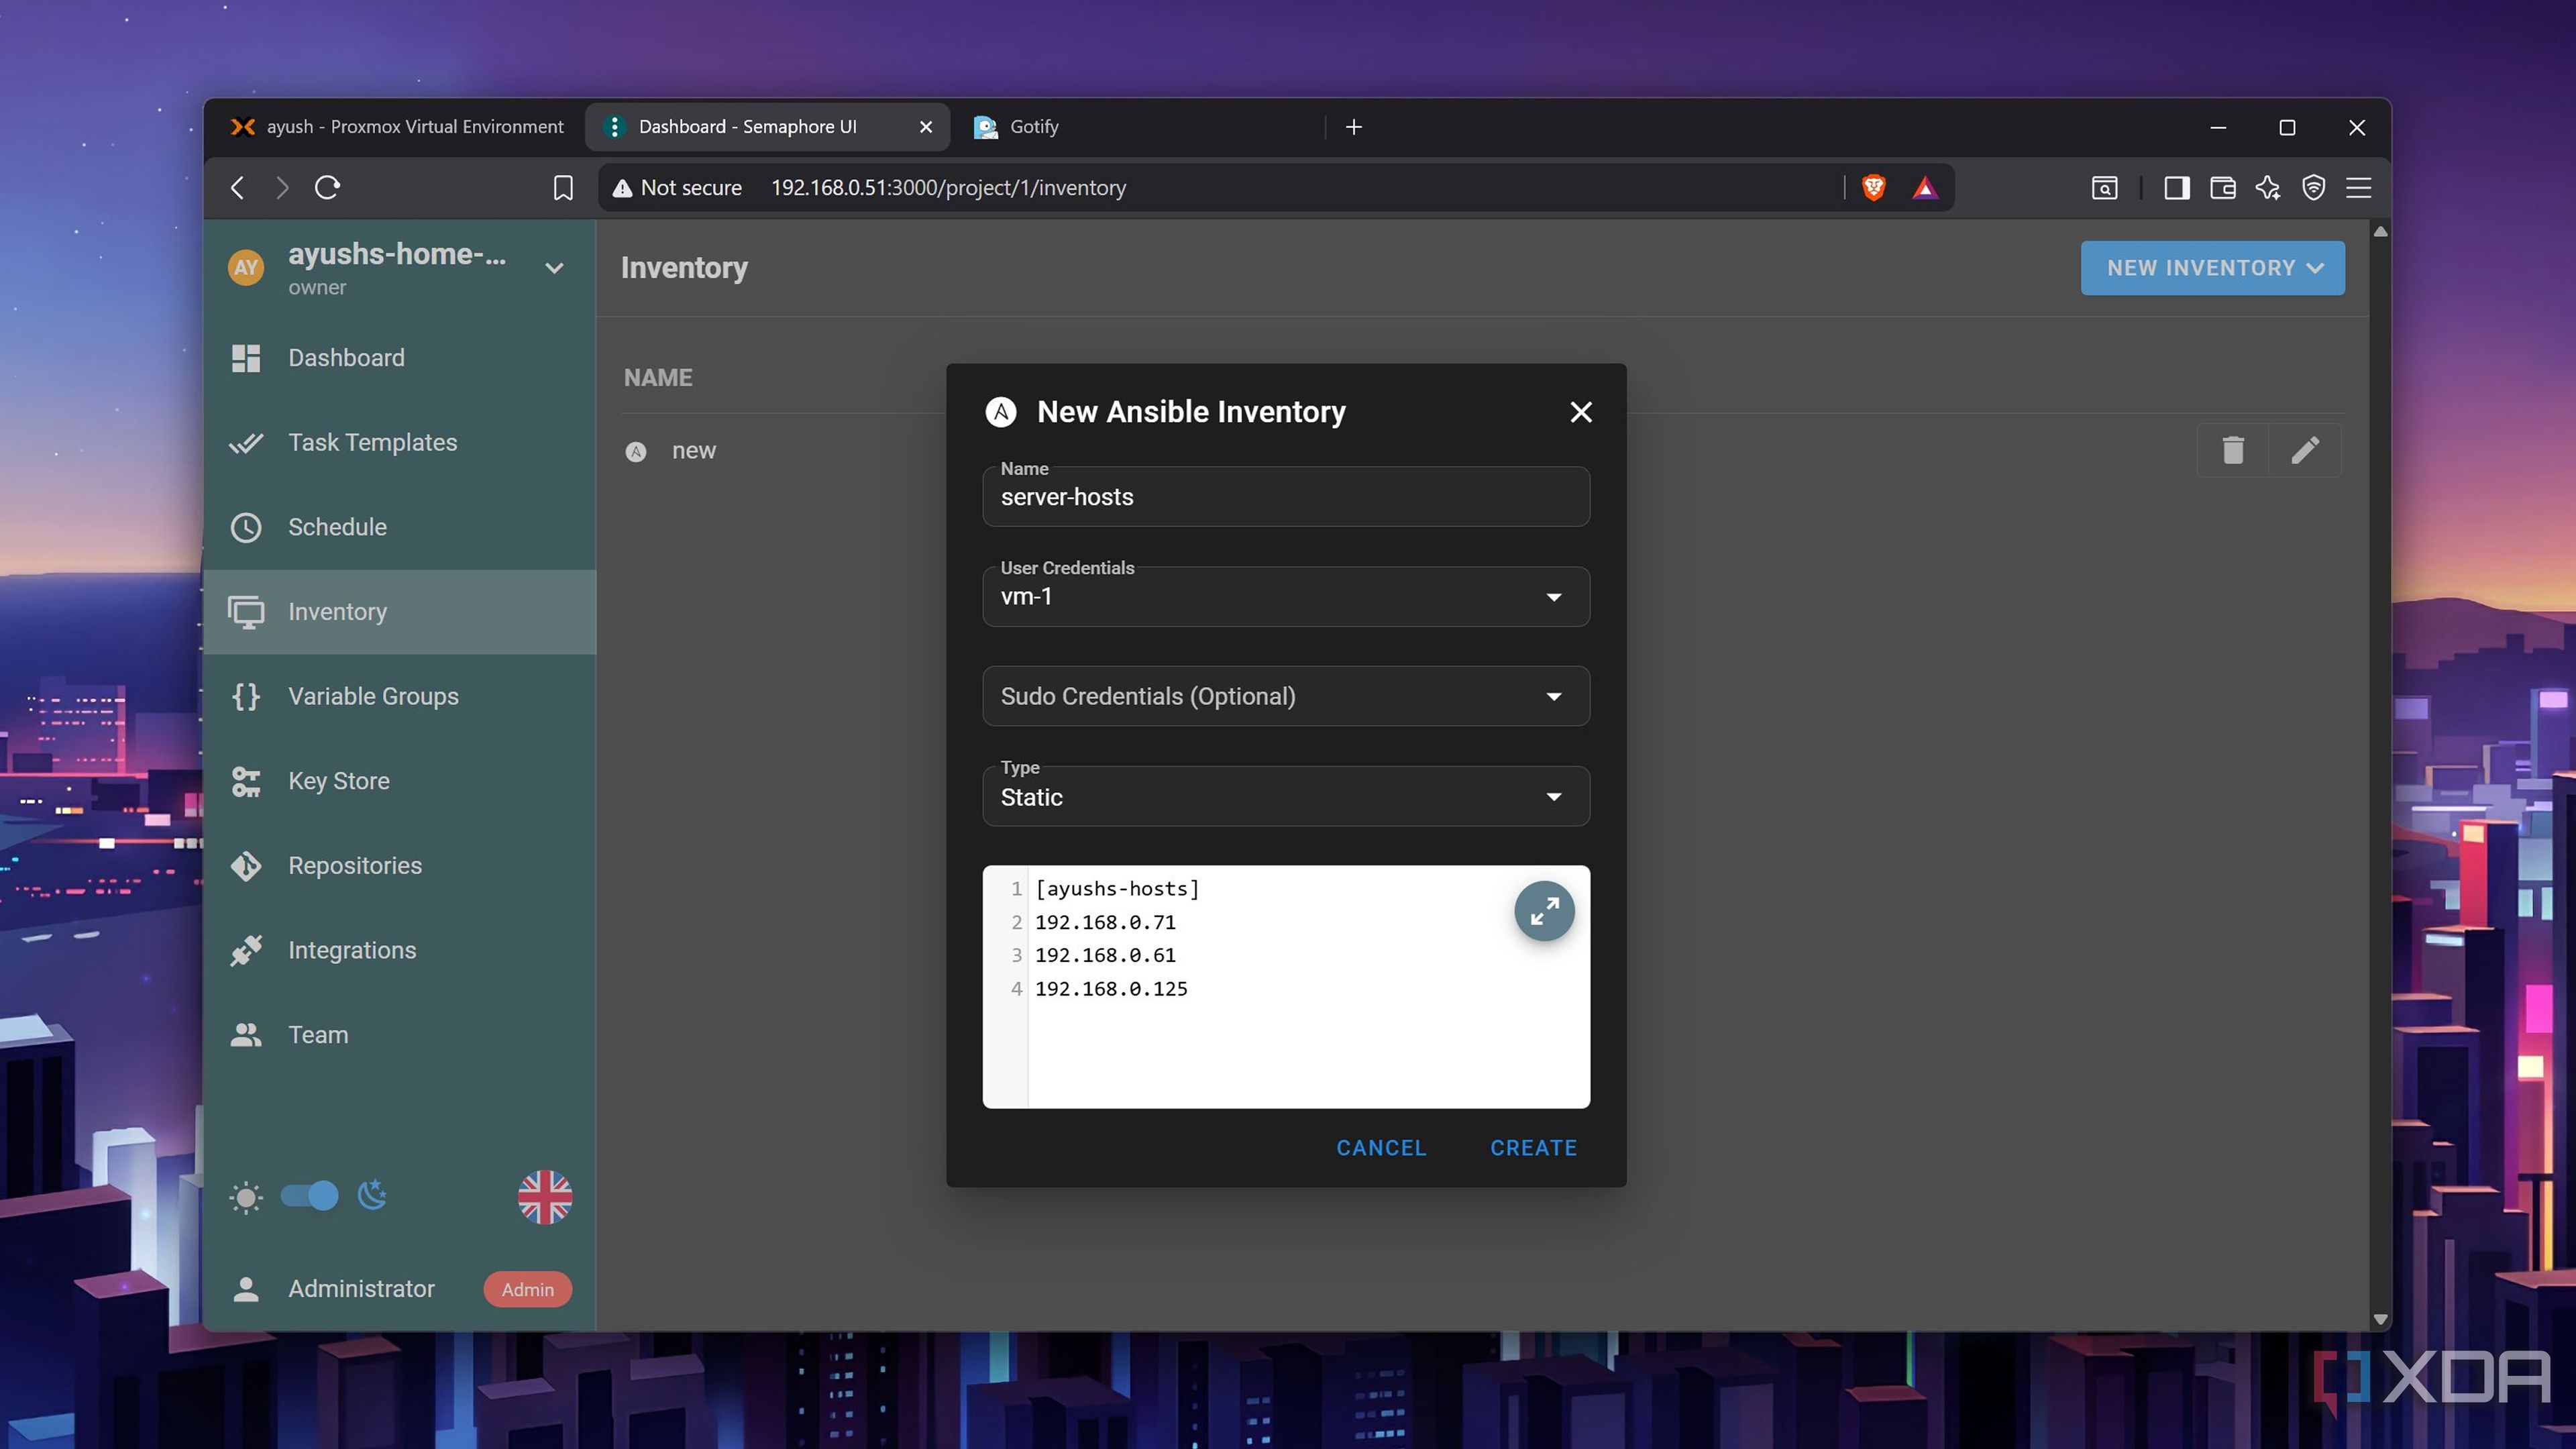Click the address bar URL
Image resolution: width=2576 pixels, height=1449 pixels.
[948, 188]
